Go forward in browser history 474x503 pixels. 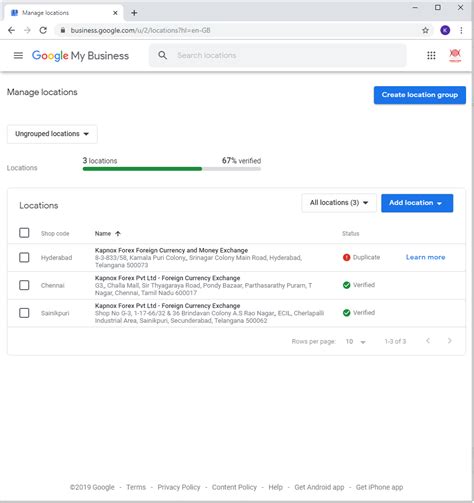tap(27, 30)
